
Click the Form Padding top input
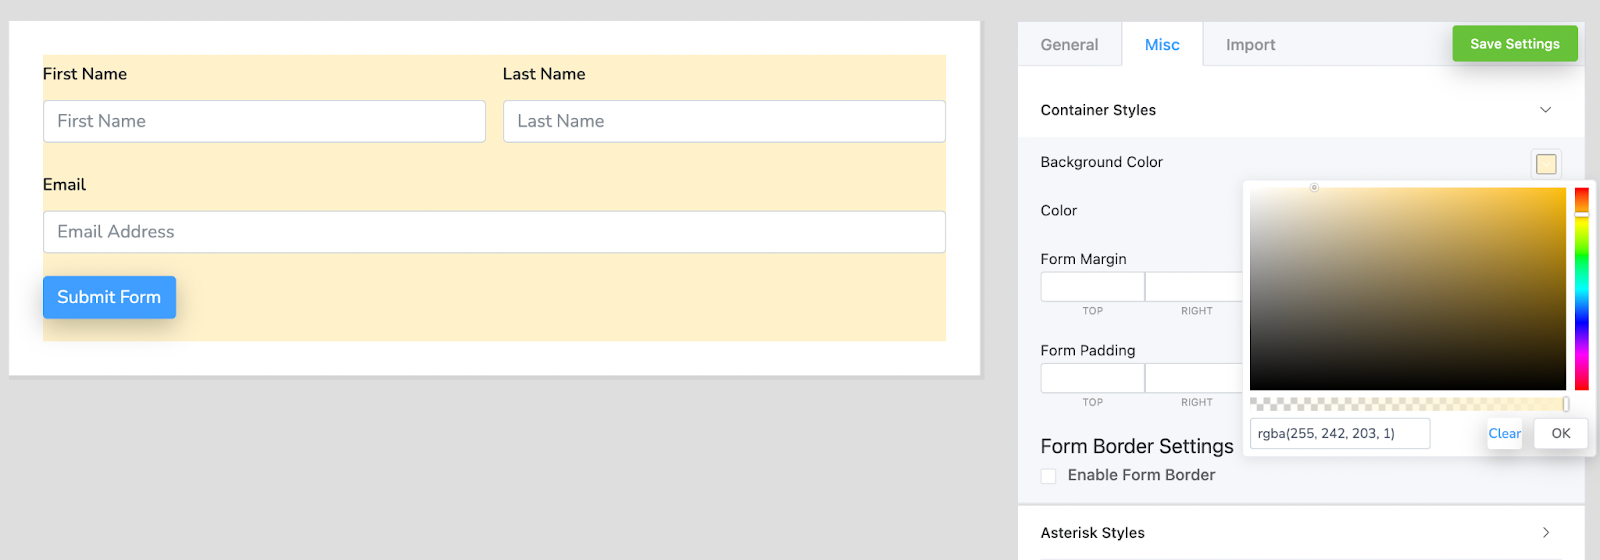1092,378
